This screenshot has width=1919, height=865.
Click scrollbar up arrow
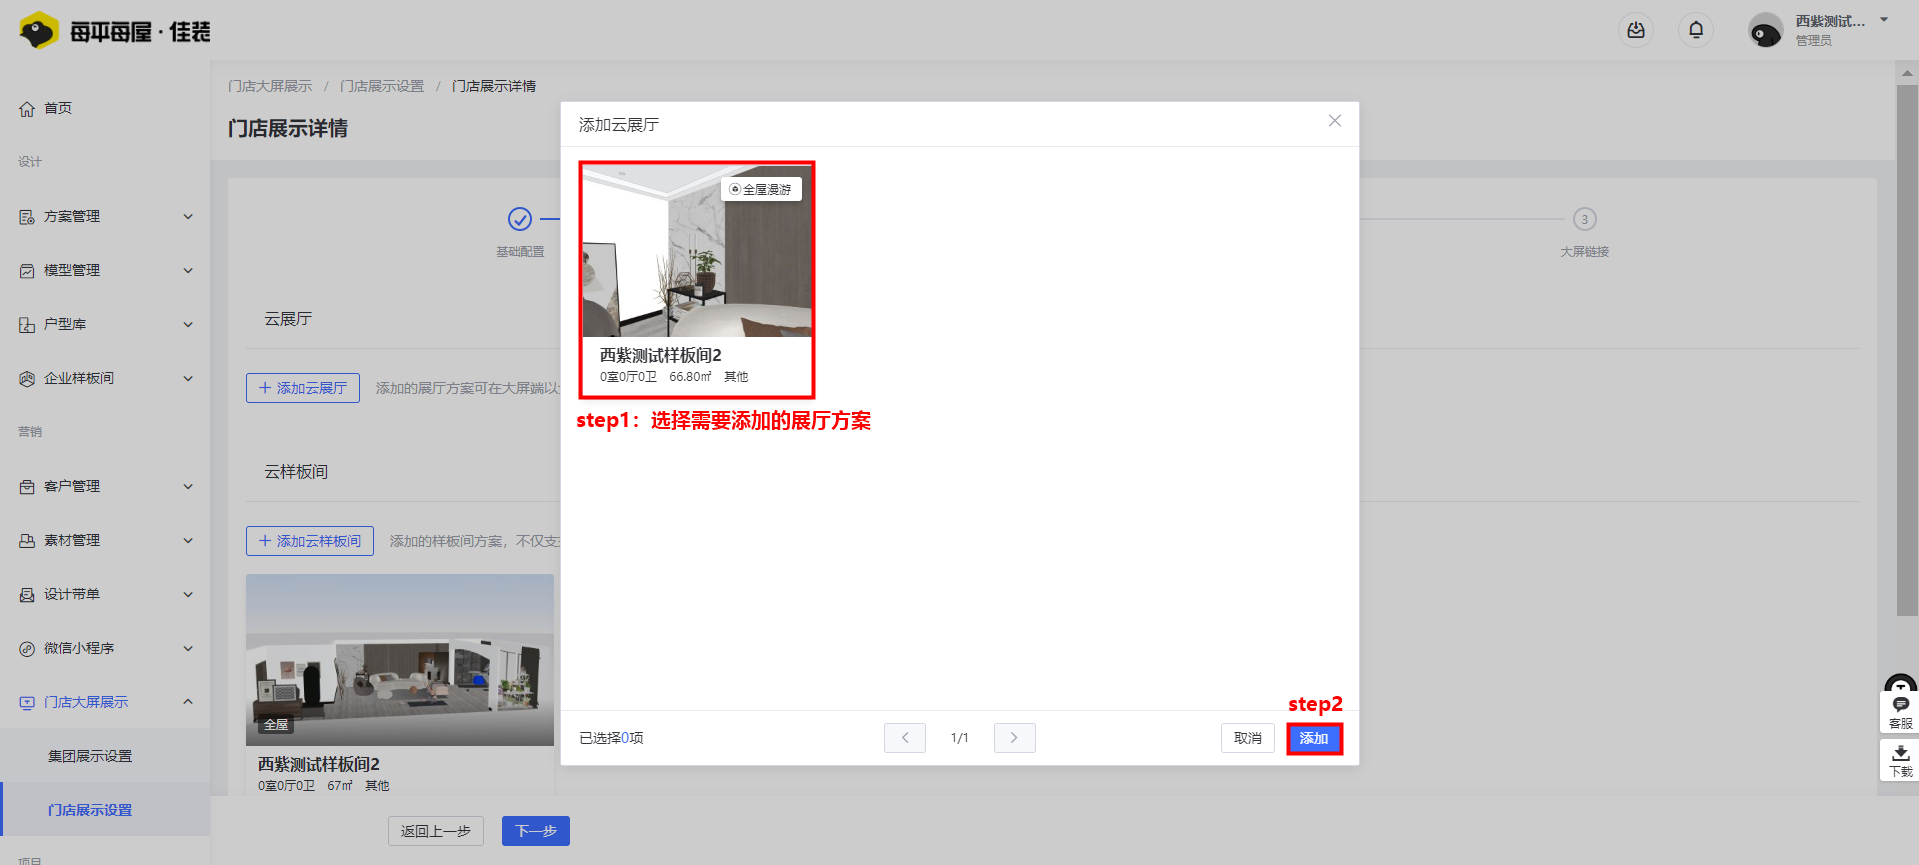(1907, 72)
